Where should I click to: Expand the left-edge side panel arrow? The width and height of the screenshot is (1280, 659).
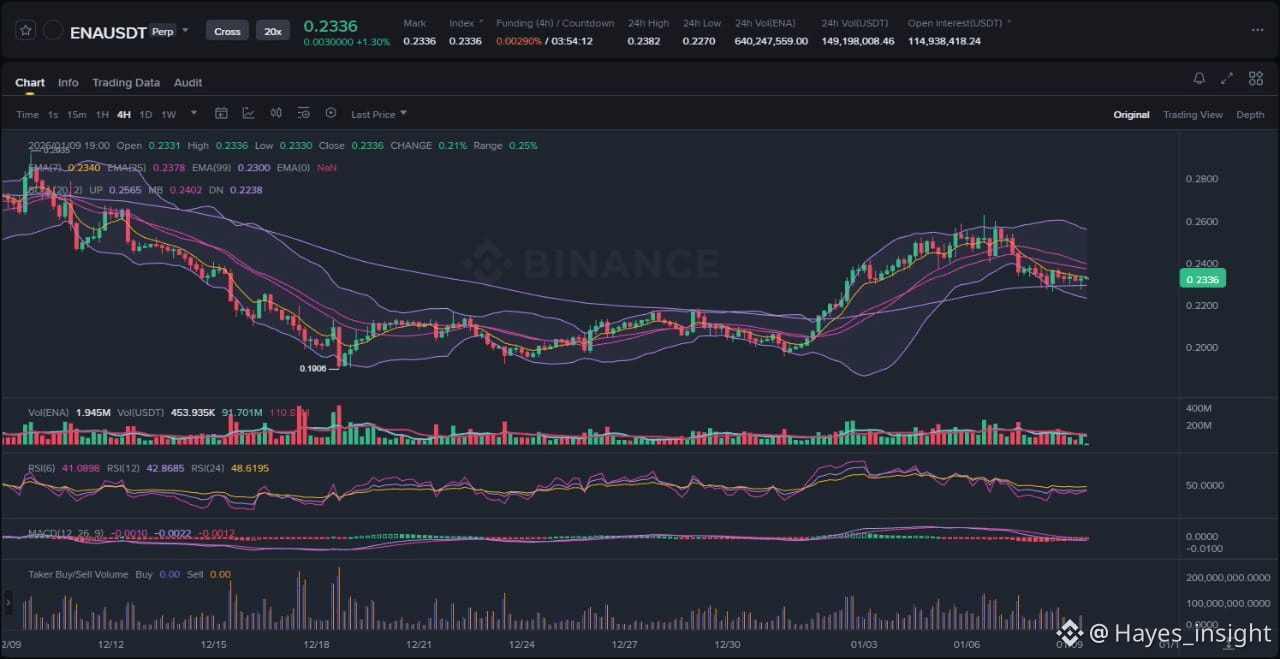[x=8, y=602]
